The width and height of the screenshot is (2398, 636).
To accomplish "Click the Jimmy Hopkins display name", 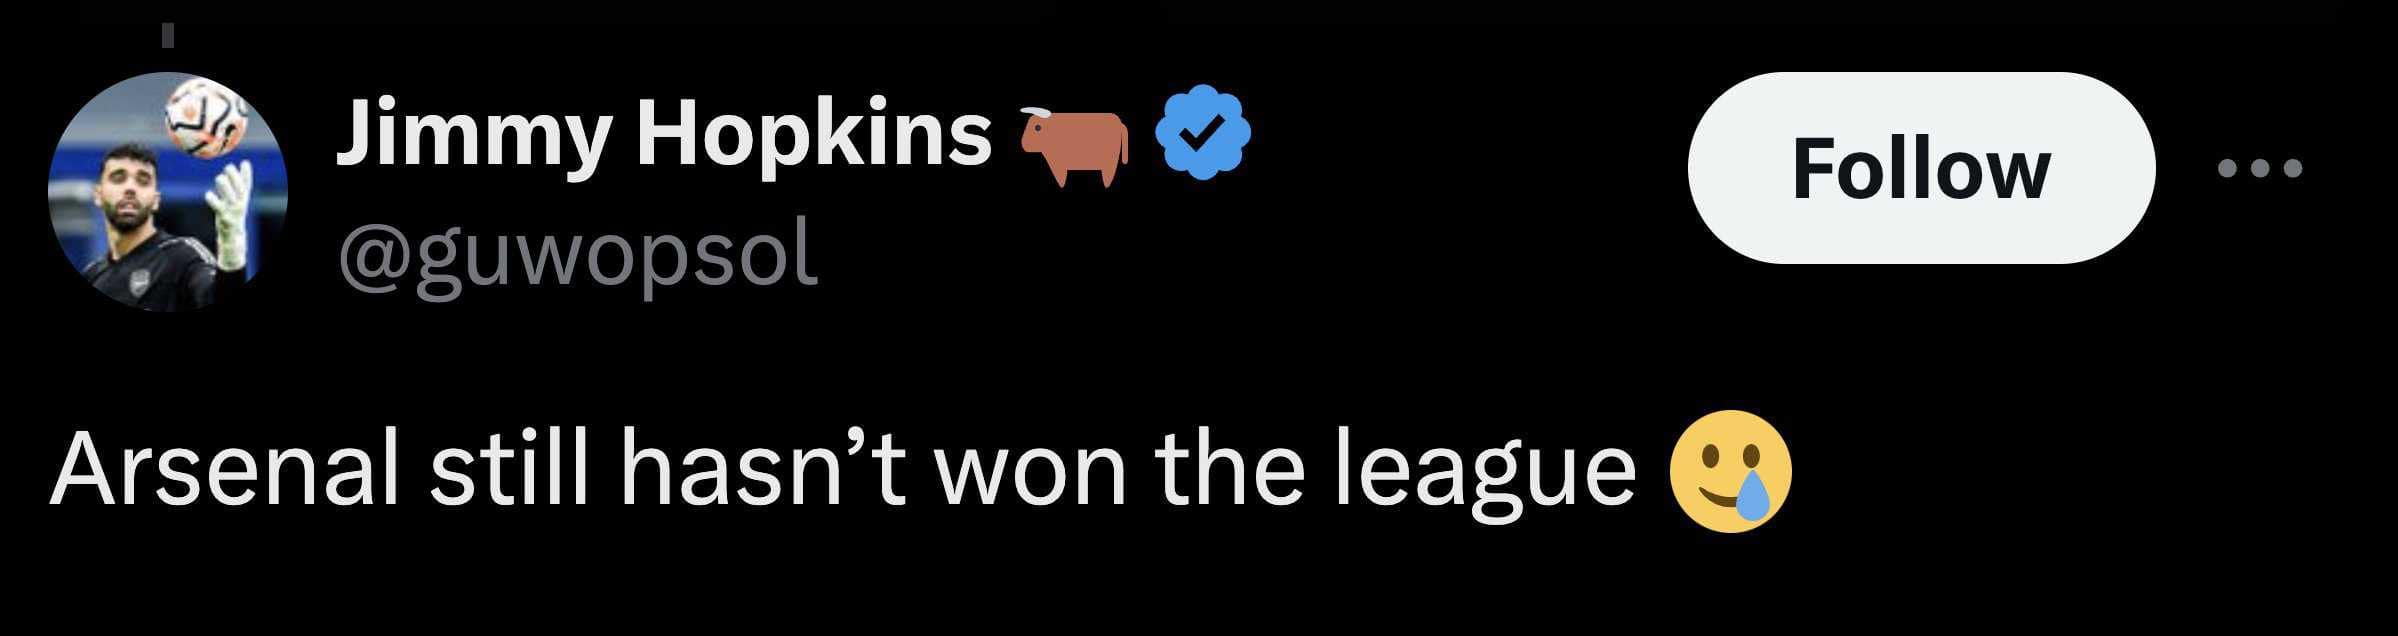I will (662, 136).
